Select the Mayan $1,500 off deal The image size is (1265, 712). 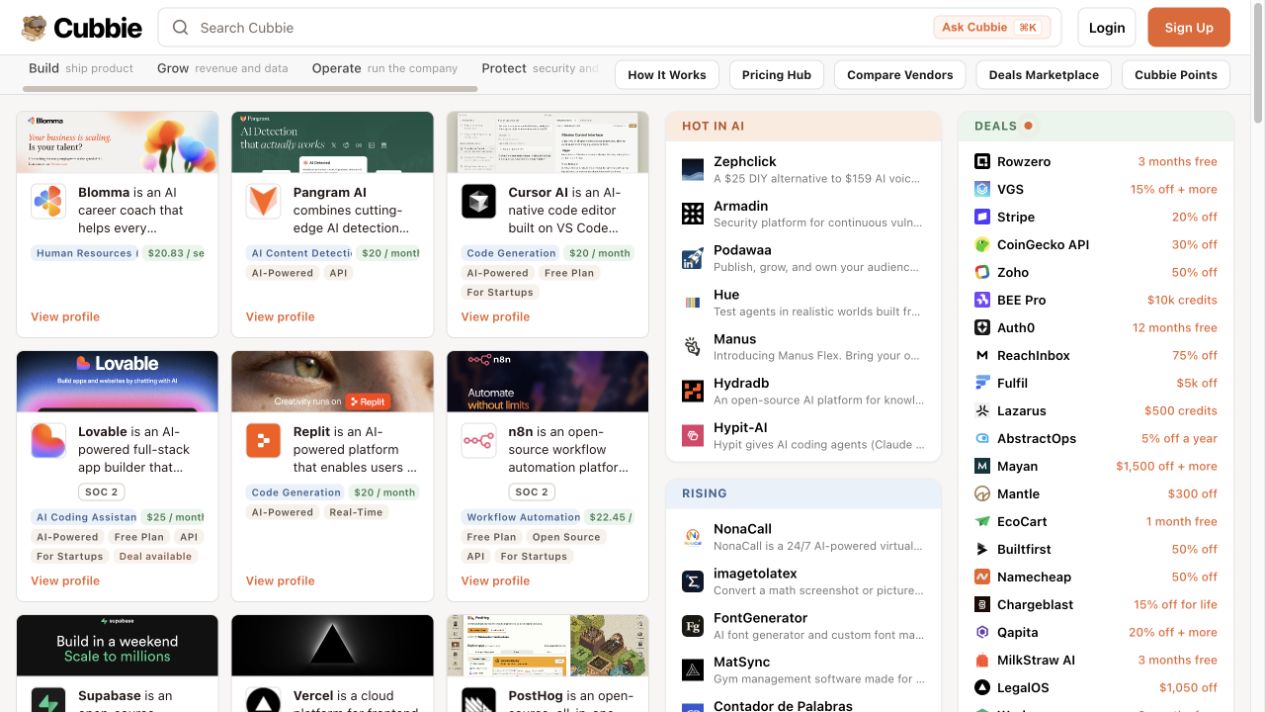click(x=1095, y=466)
